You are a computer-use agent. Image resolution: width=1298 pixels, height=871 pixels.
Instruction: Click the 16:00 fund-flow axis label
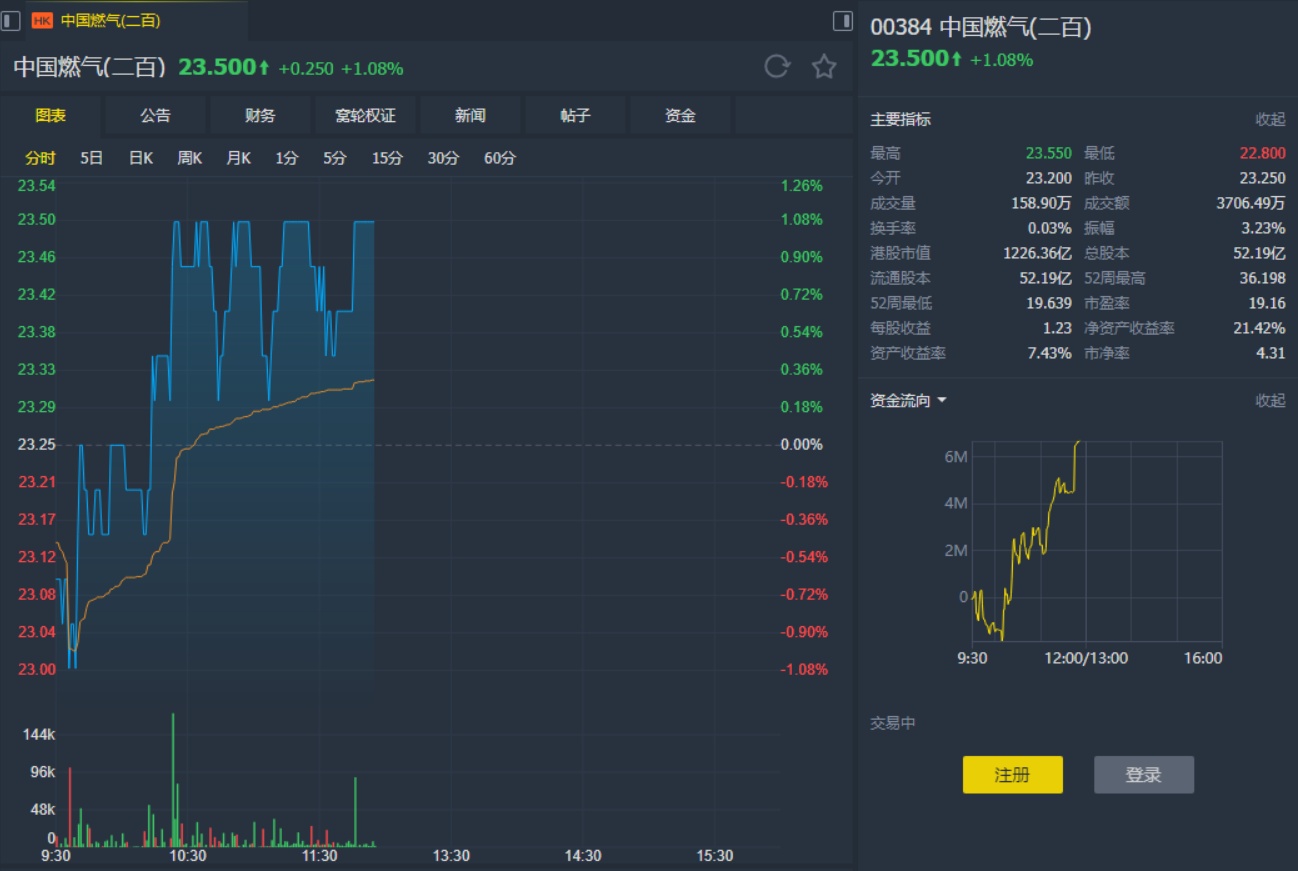tap(1203, 658)
